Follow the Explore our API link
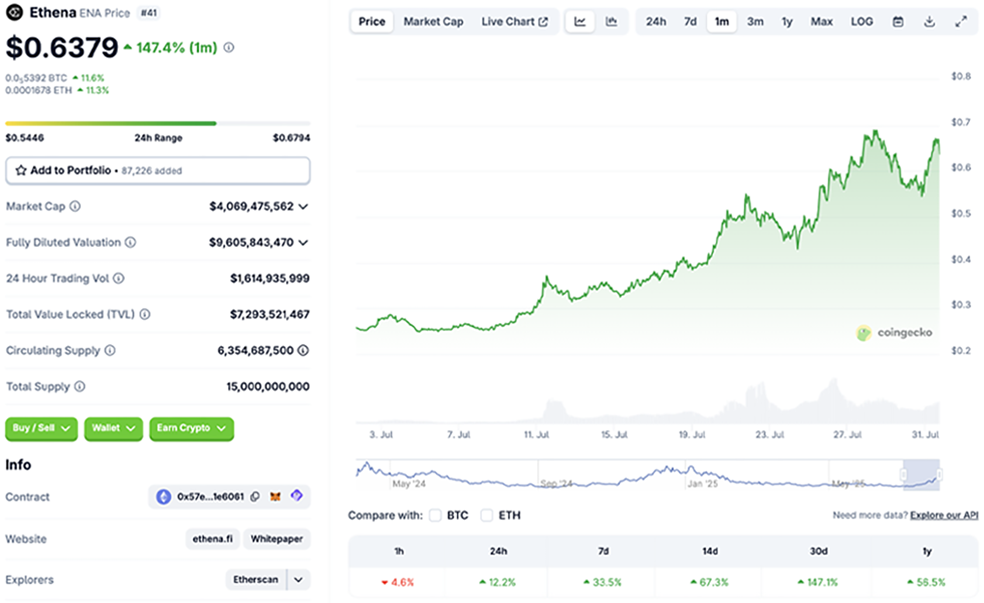Viewport: 984px width, 603px height. (x=944, y=515)
